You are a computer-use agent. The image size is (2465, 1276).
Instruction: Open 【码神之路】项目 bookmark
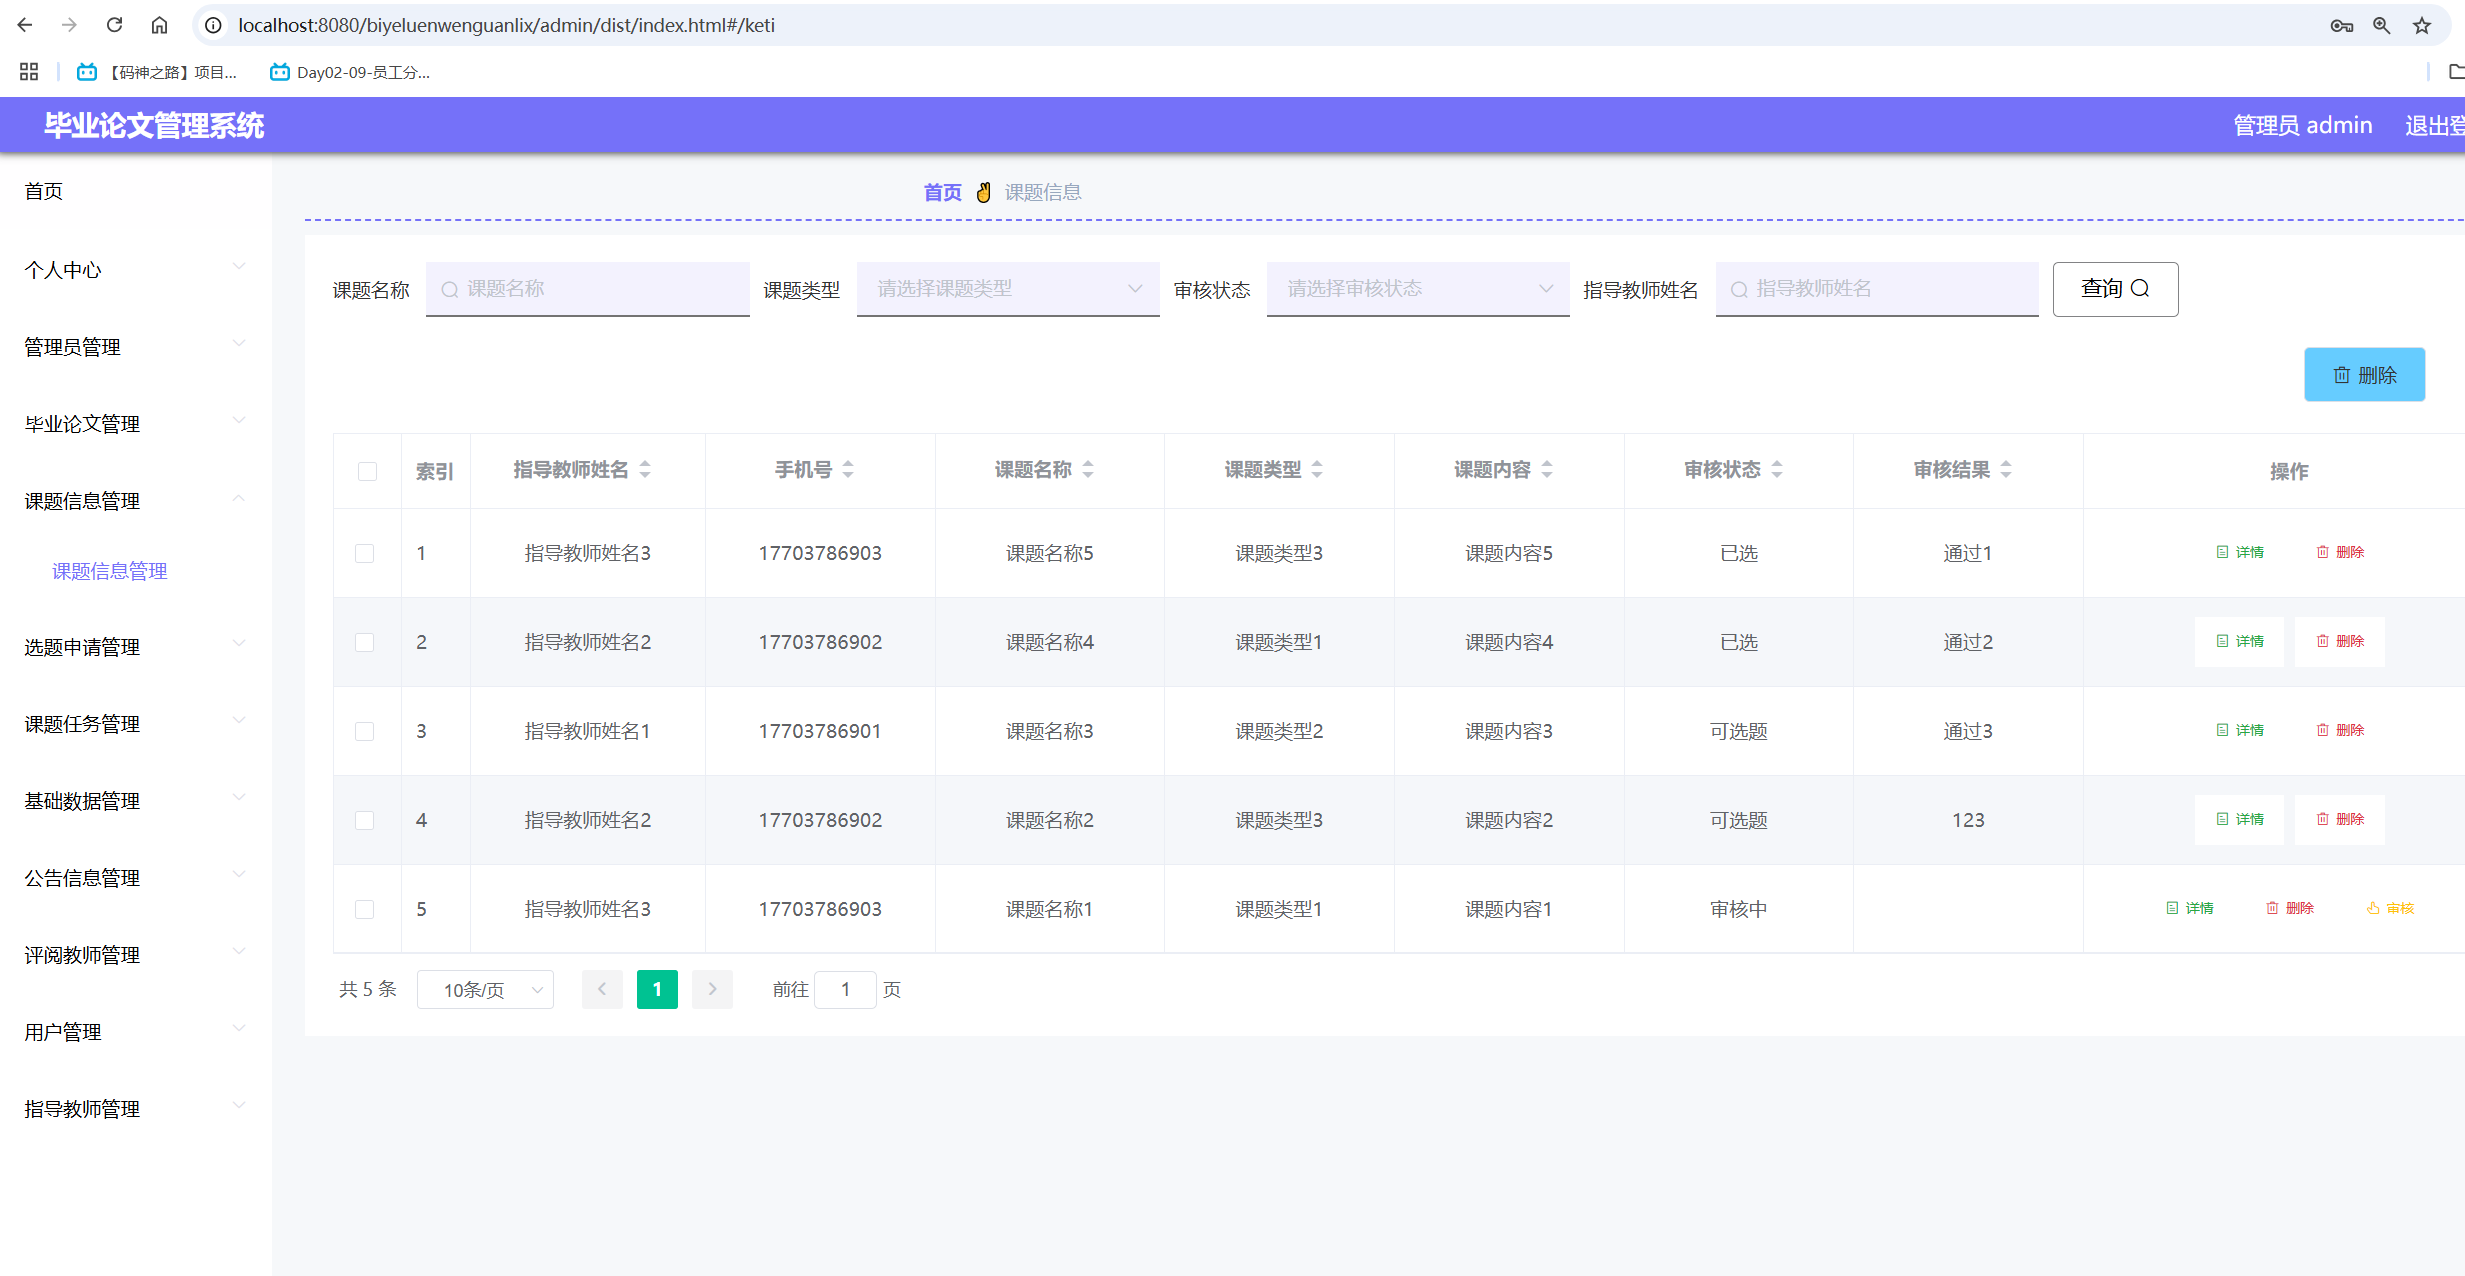pos(157,72)
